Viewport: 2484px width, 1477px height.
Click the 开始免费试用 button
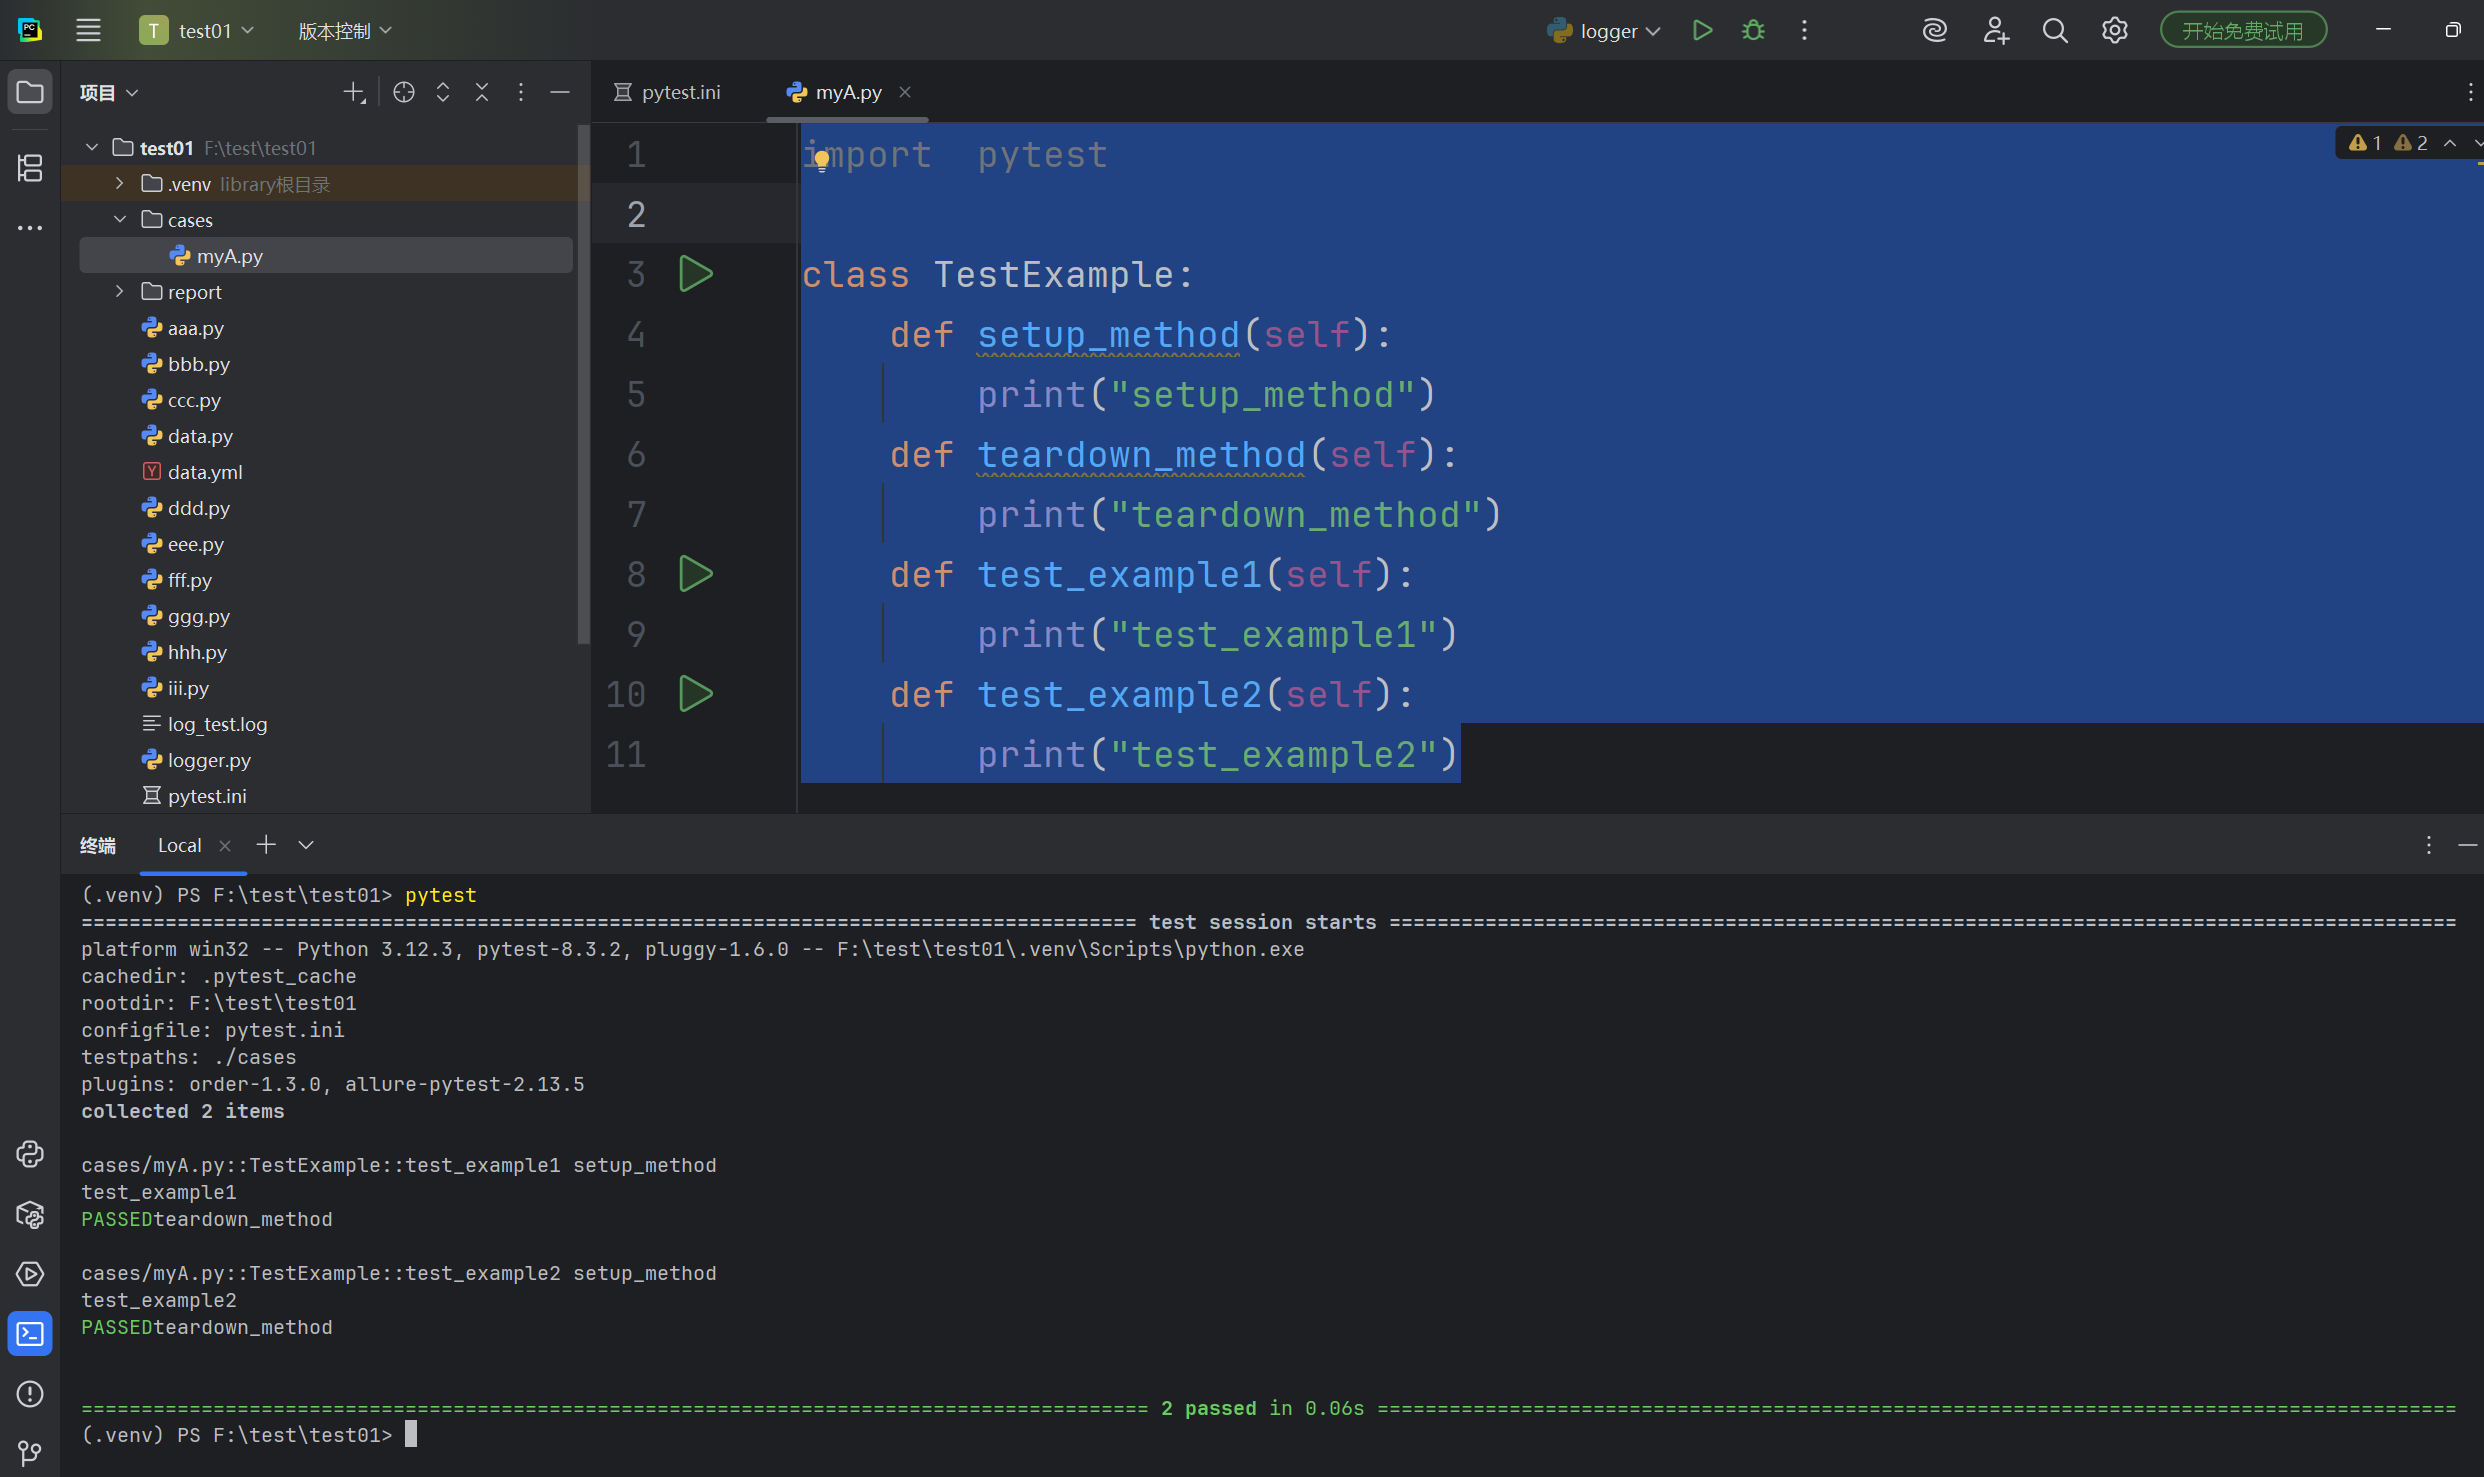coord(2242,31)
